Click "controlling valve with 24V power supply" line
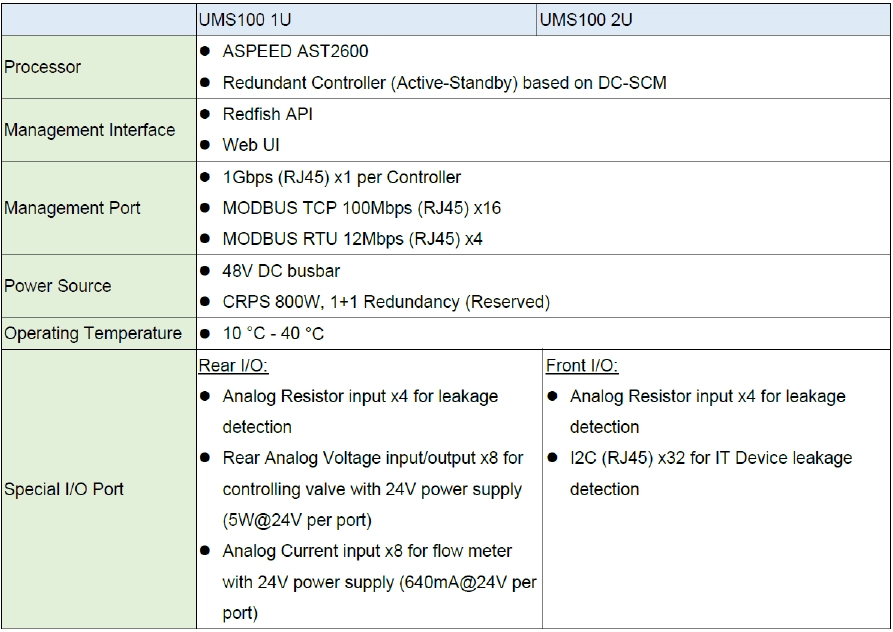Screen dimensions: 893x632 pos(372,490)
